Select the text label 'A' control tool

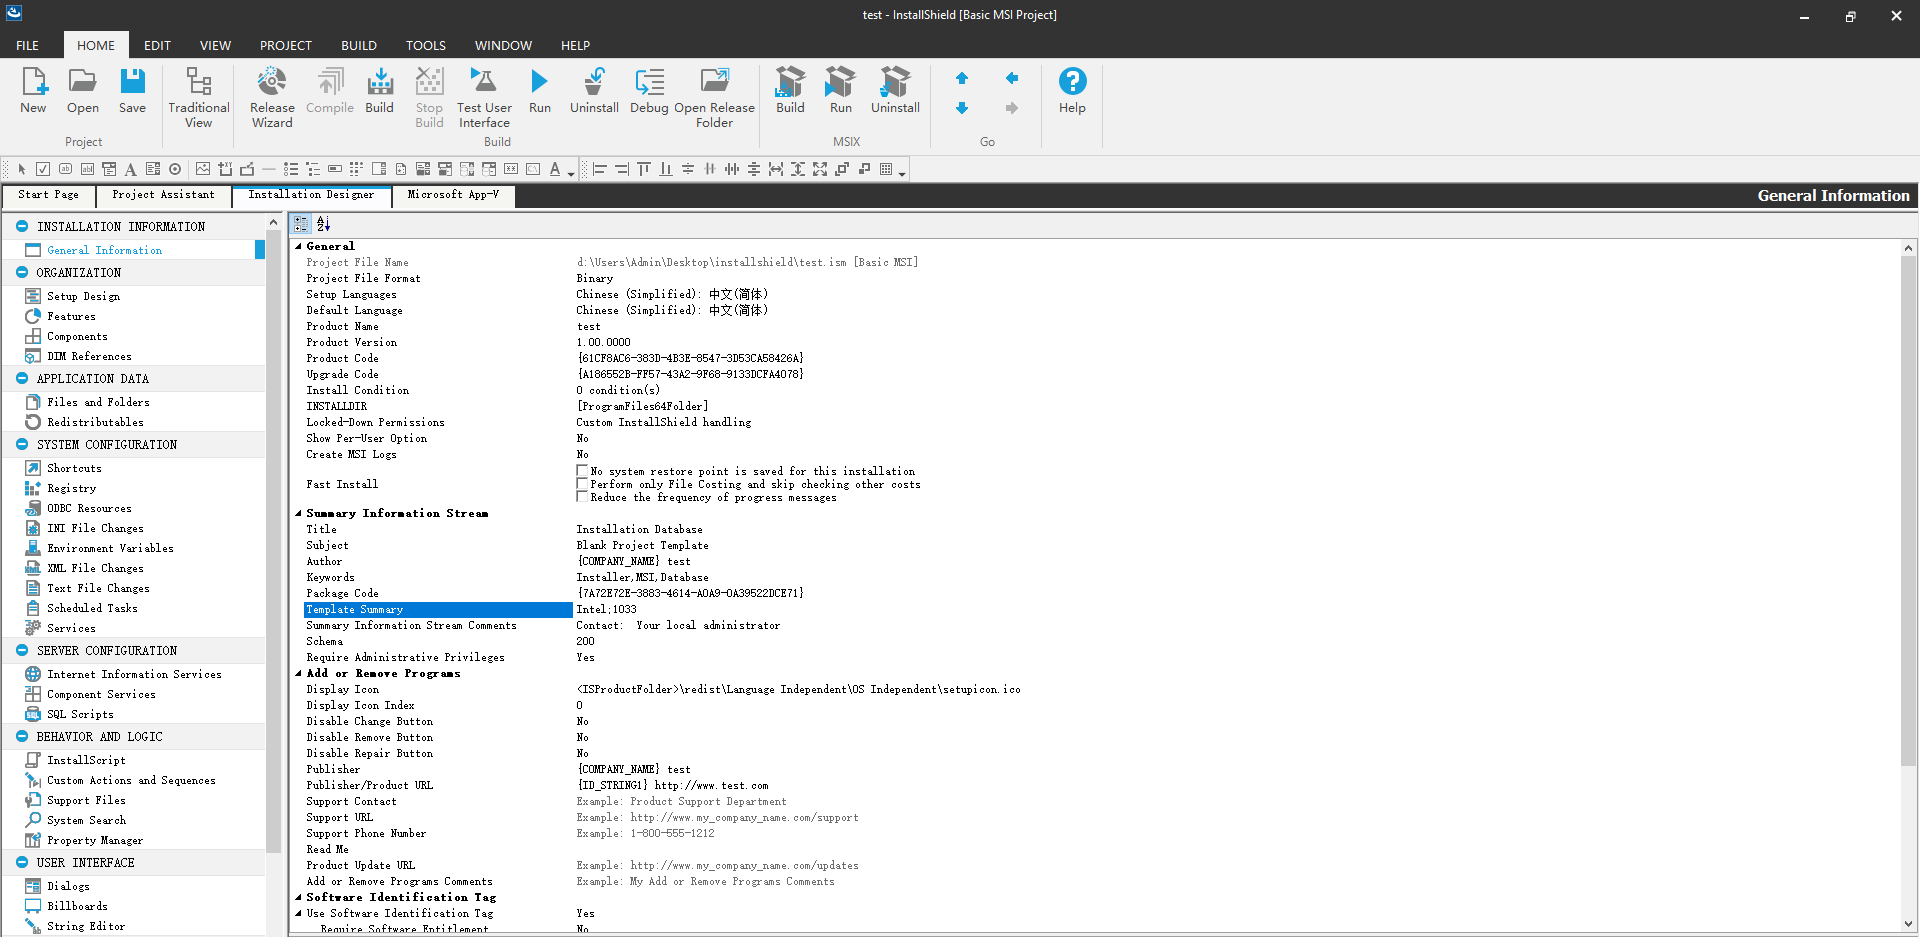(130, 169)
